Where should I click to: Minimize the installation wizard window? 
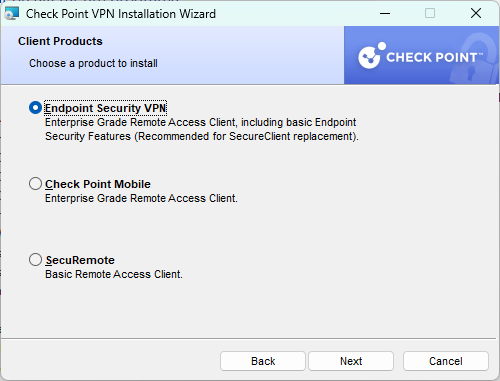385,14
